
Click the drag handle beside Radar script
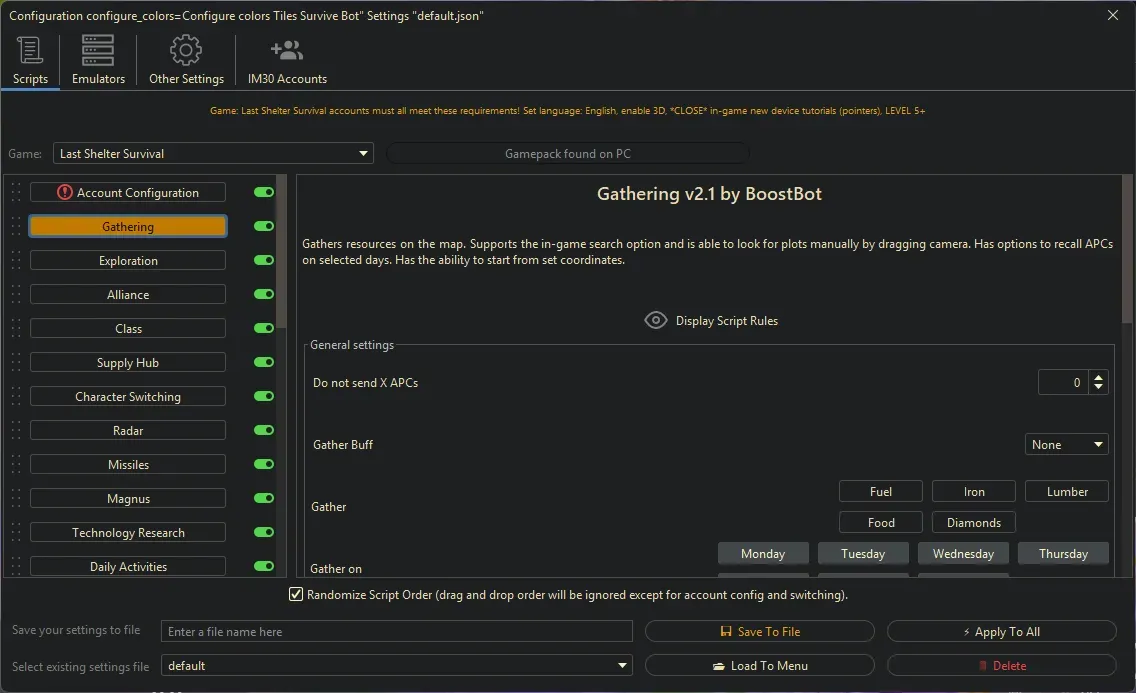(x=16, y=431)
